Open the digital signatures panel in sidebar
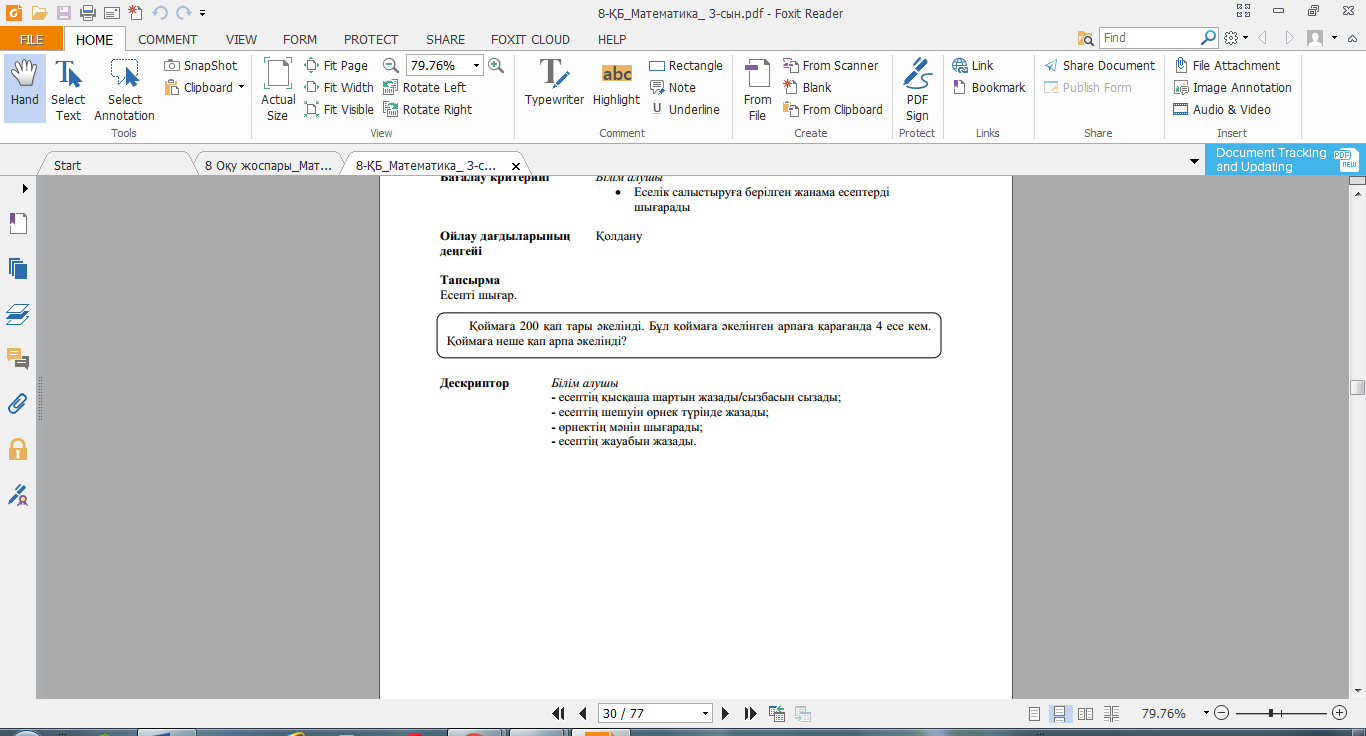The image size is (1366, 736). pos(18,494)
